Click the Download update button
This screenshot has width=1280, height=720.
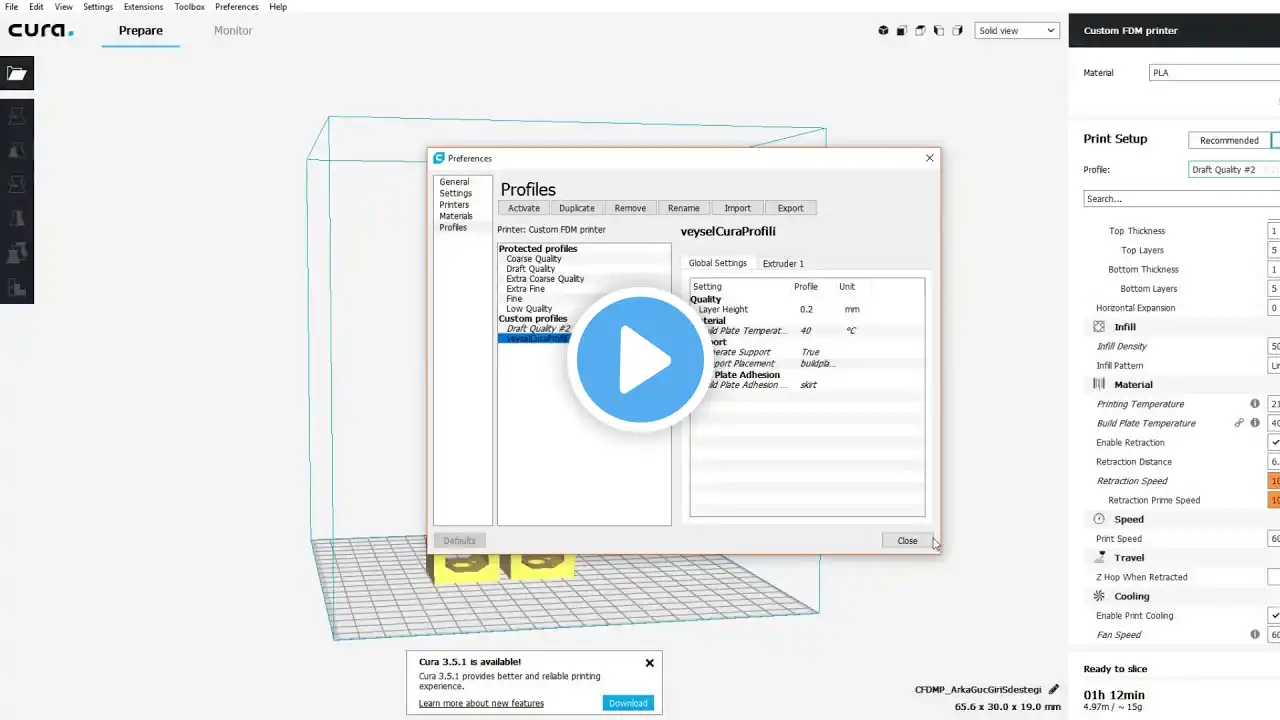pyautogui.click(x=628, y=703)
